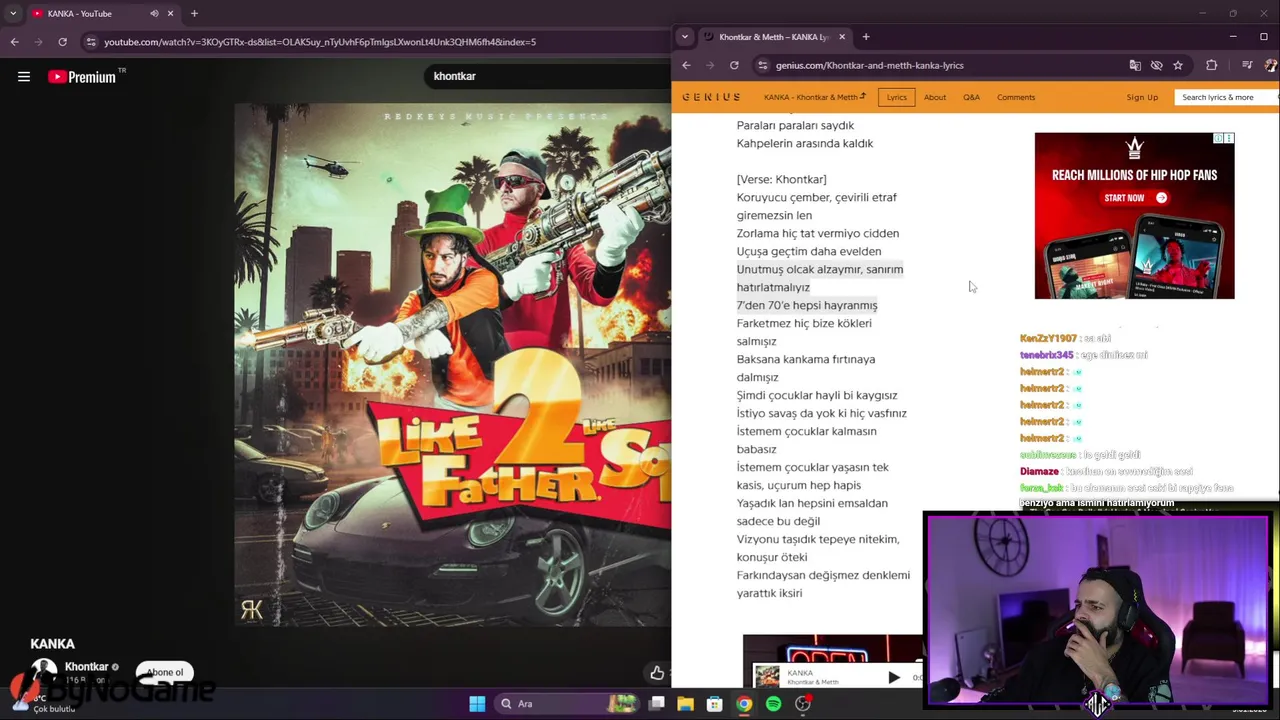Switch to the Comments tab on Genius
The image size is (1280, 720).
(1016, 97)
